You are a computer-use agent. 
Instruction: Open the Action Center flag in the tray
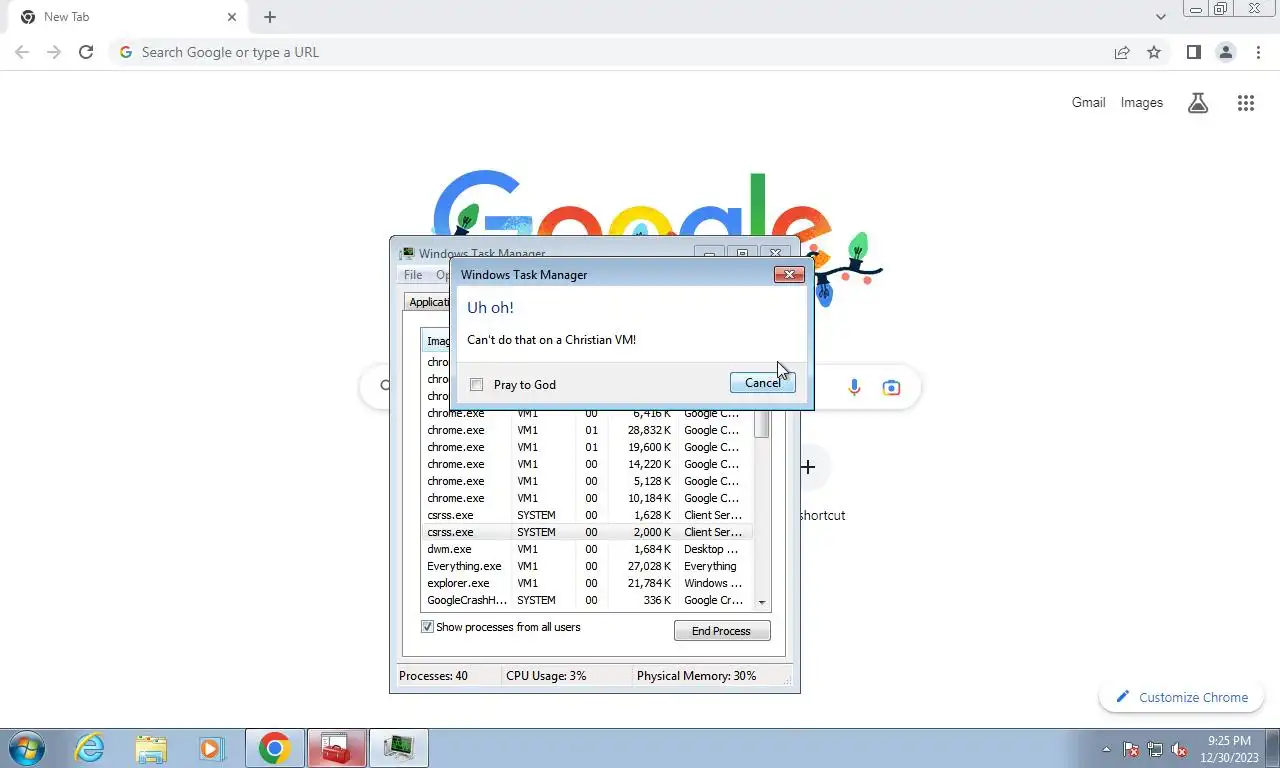(x=1131, y=749)
